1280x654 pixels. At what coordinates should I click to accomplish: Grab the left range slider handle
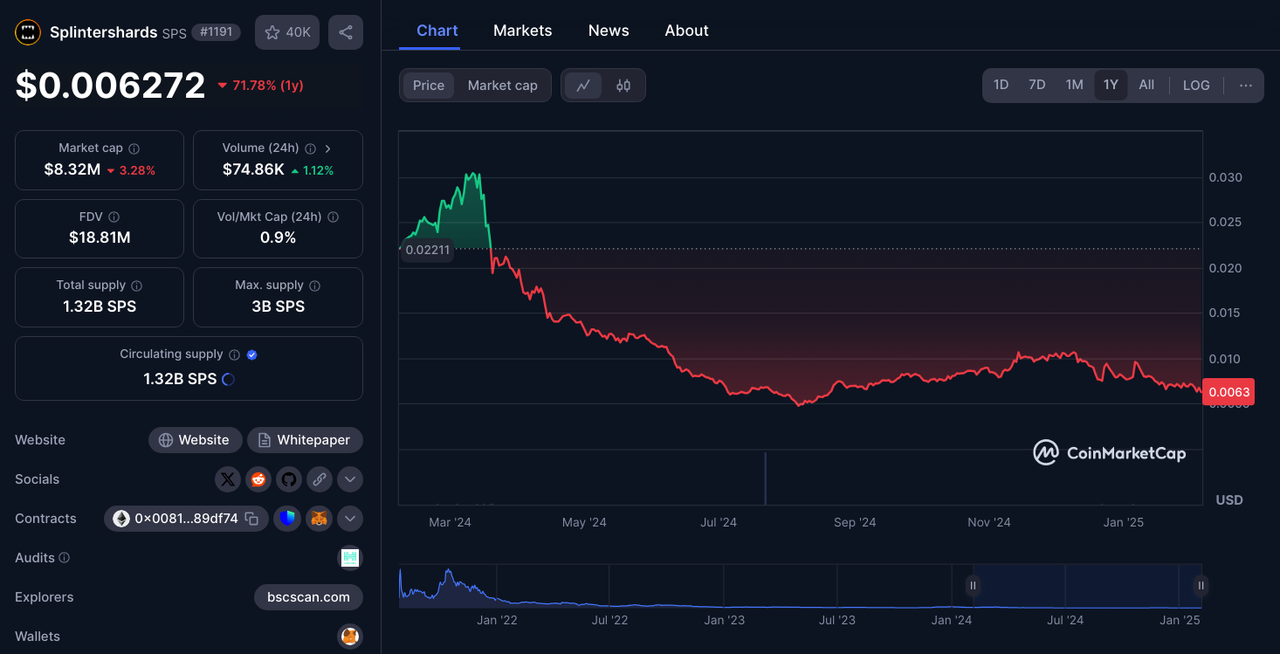972,586
